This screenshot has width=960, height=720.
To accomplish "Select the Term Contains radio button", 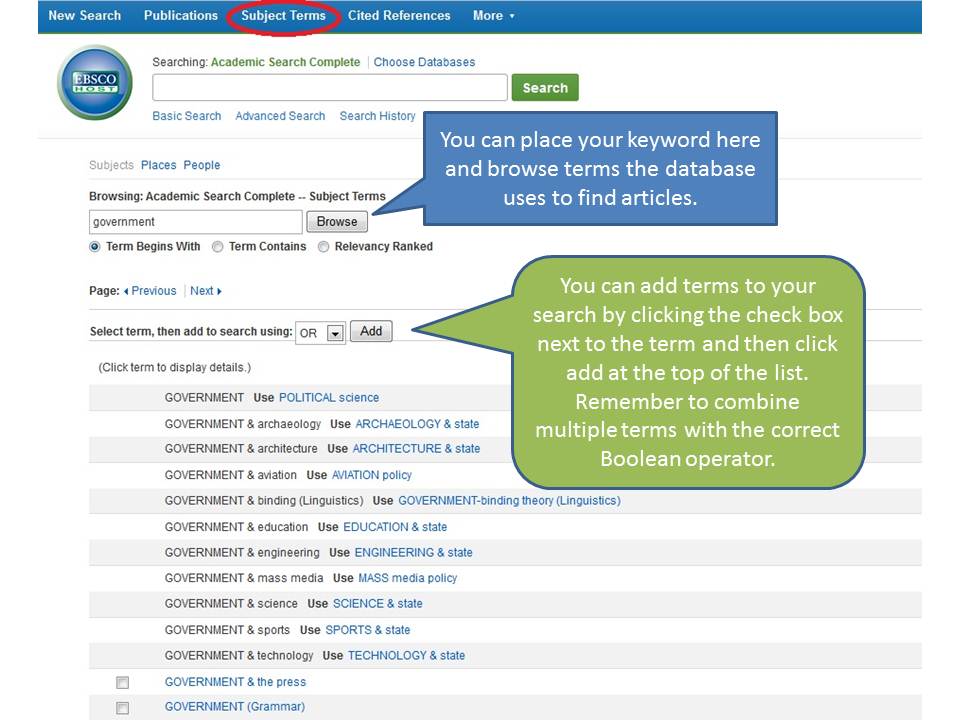I will pyautogui.click(x=218, y=247).
